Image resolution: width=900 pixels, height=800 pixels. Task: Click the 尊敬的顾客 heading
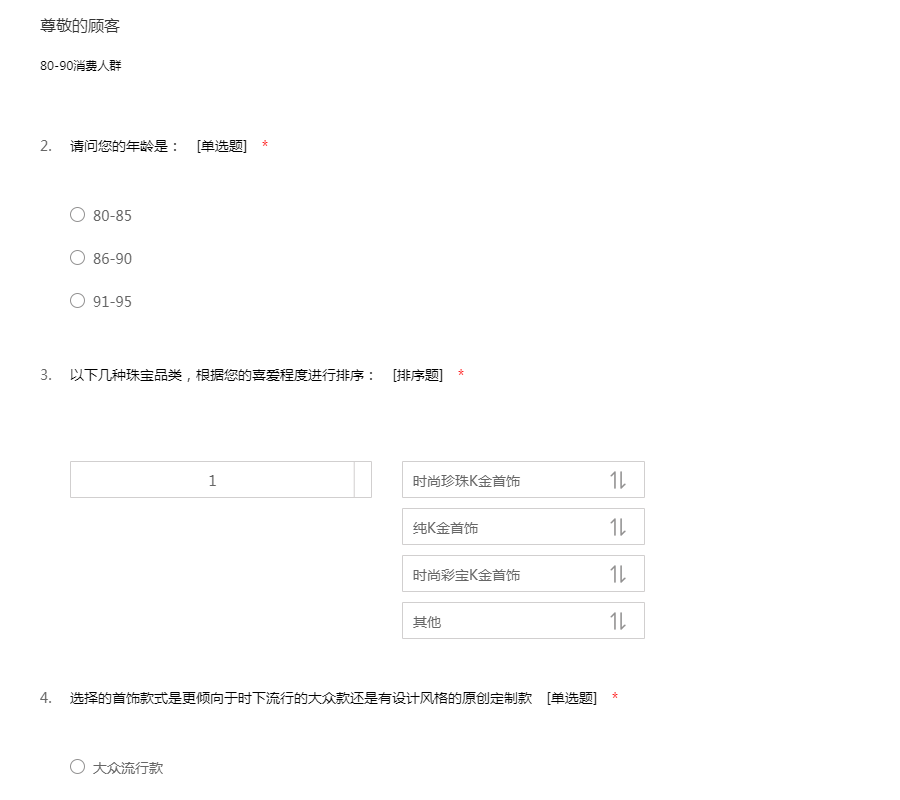click(80, 26)
